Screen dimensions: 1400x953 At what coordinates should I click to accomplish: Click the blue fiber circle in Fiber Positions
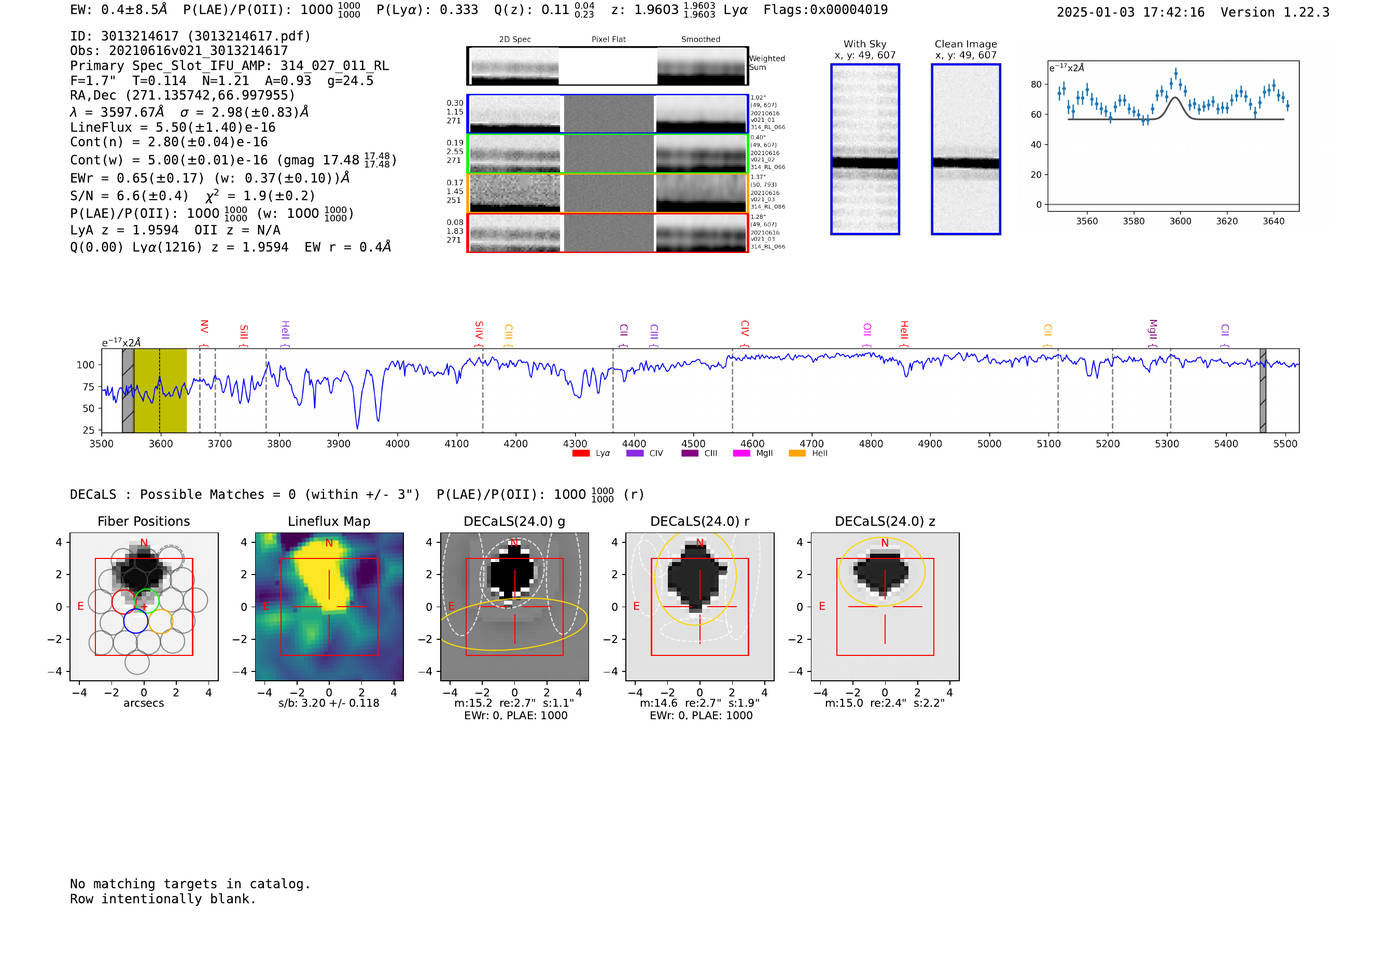tap(136, 621)
